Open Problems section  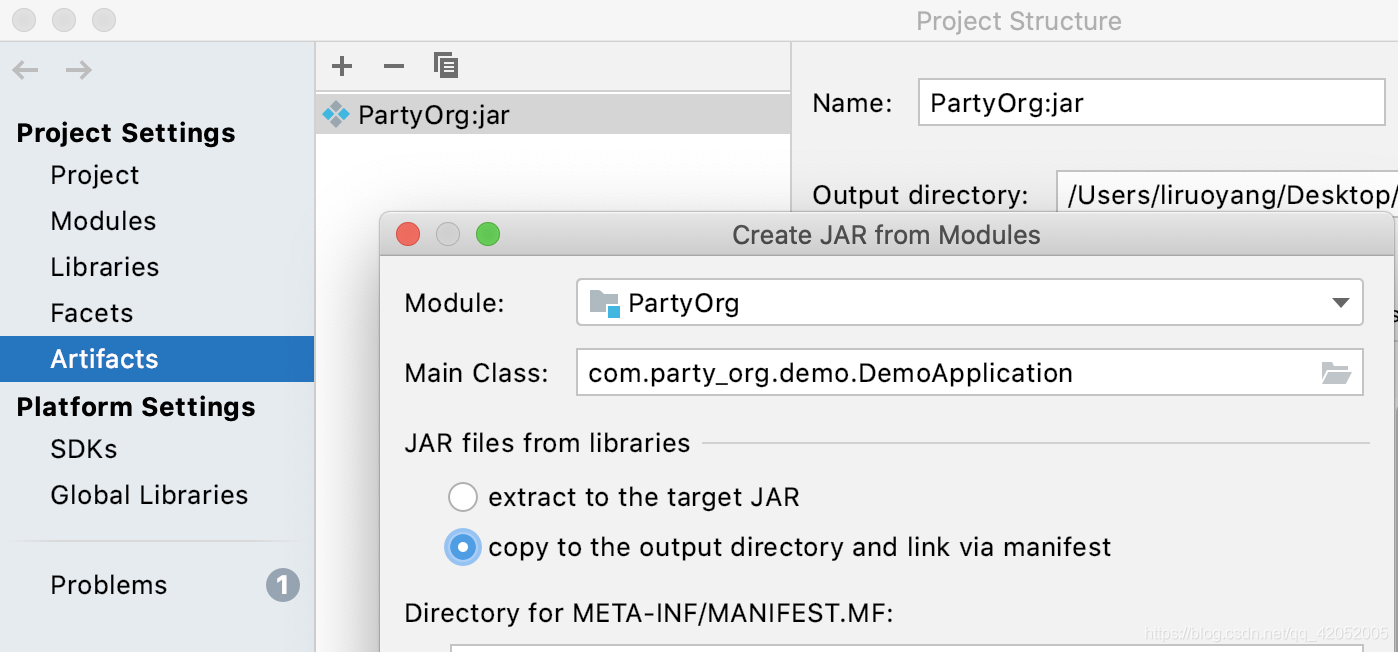pos(109,585)
